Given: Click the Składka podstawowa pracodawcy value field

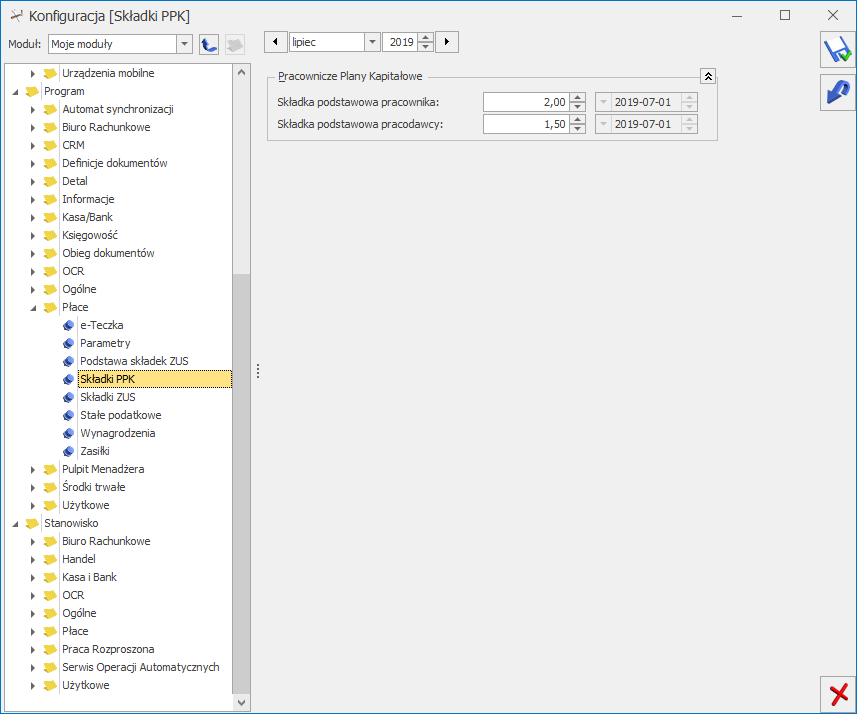Looking at the screenshot, I should pyautogui.click(x=526, y=124).
